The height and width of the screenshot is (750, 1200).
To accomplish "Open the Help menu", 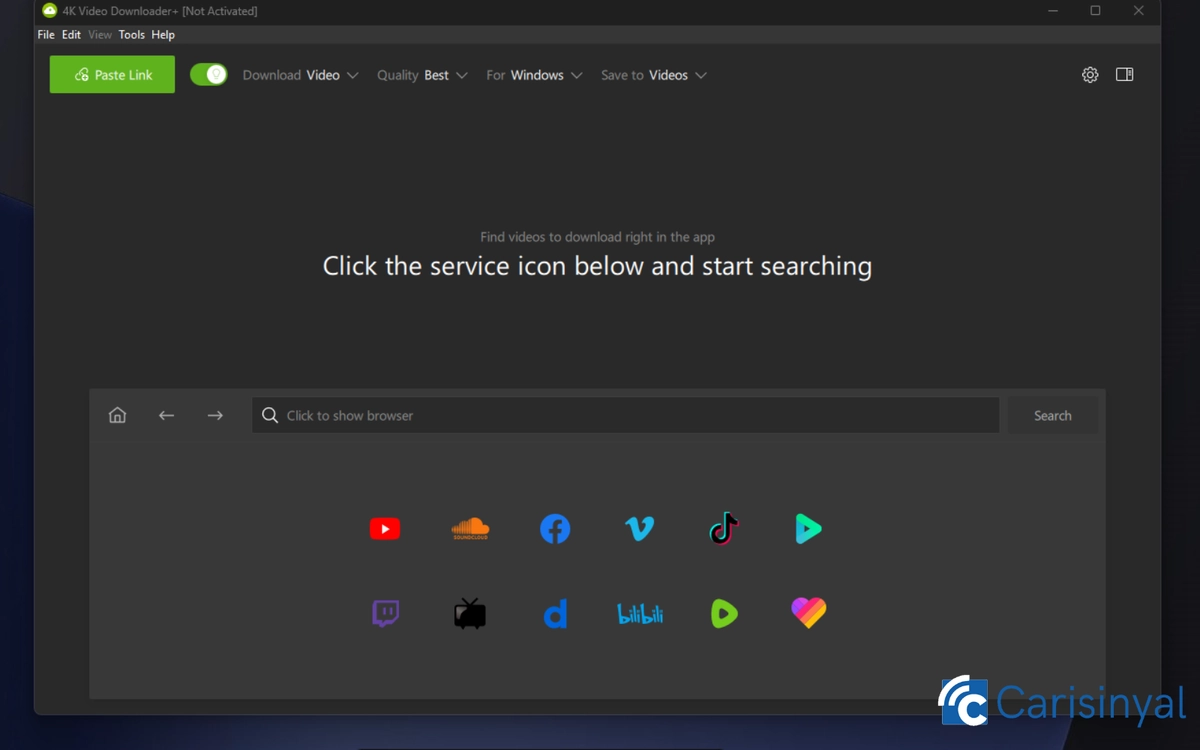I will click(163, 35).
